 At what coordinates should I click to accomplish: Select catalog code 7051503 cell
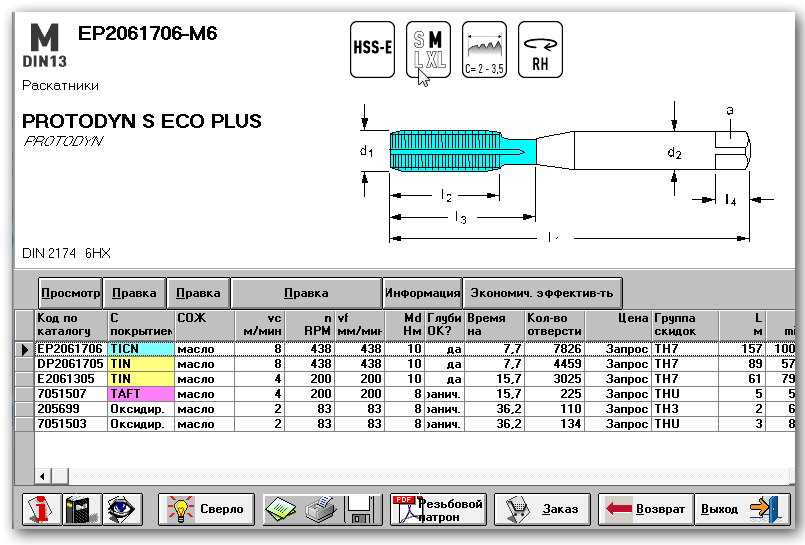coord(70,424)
